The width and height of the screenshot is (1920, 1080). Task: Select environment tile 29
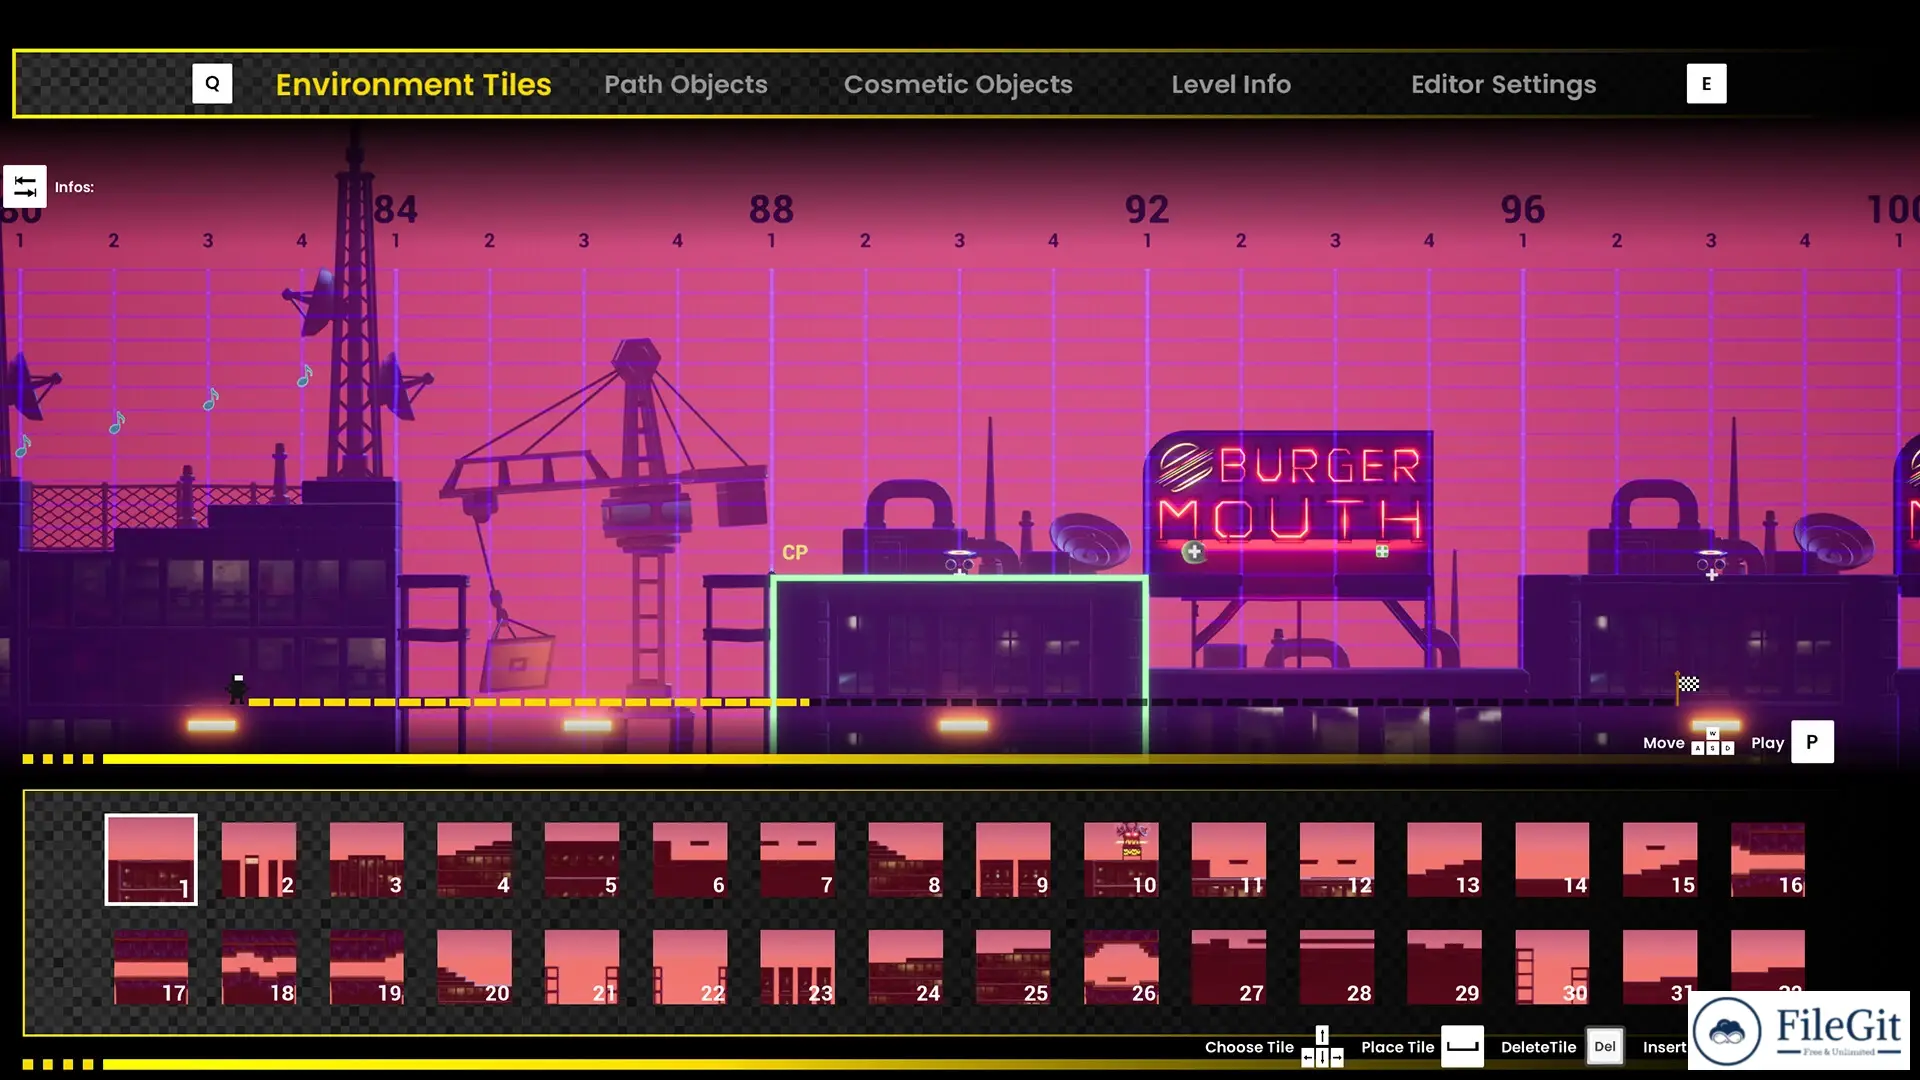(1444, 967)
